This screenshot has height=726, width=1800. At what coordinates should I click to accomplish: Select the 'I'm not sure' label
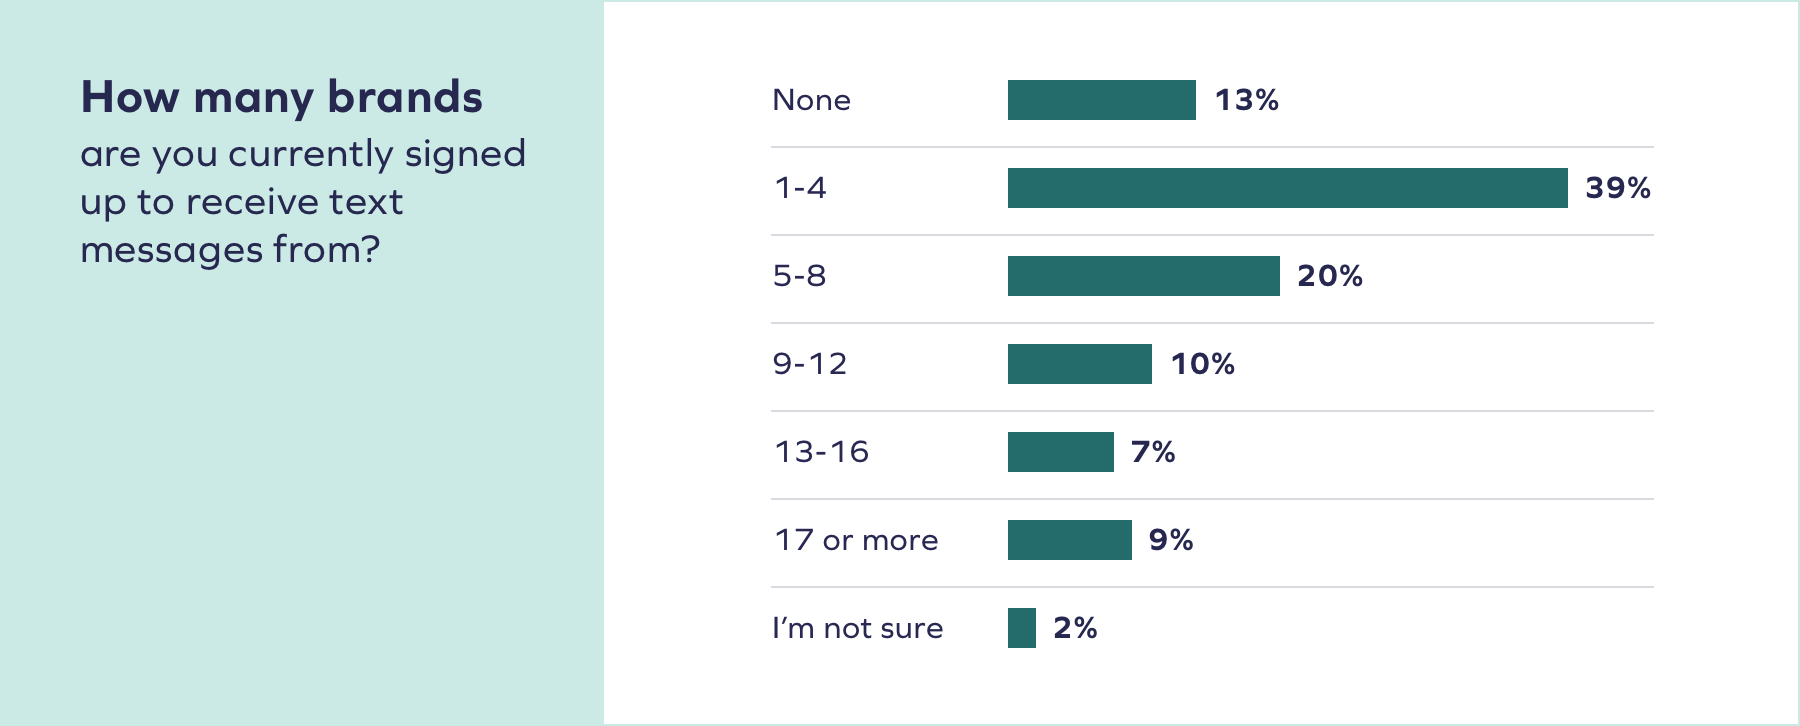[x=857, y=628]
